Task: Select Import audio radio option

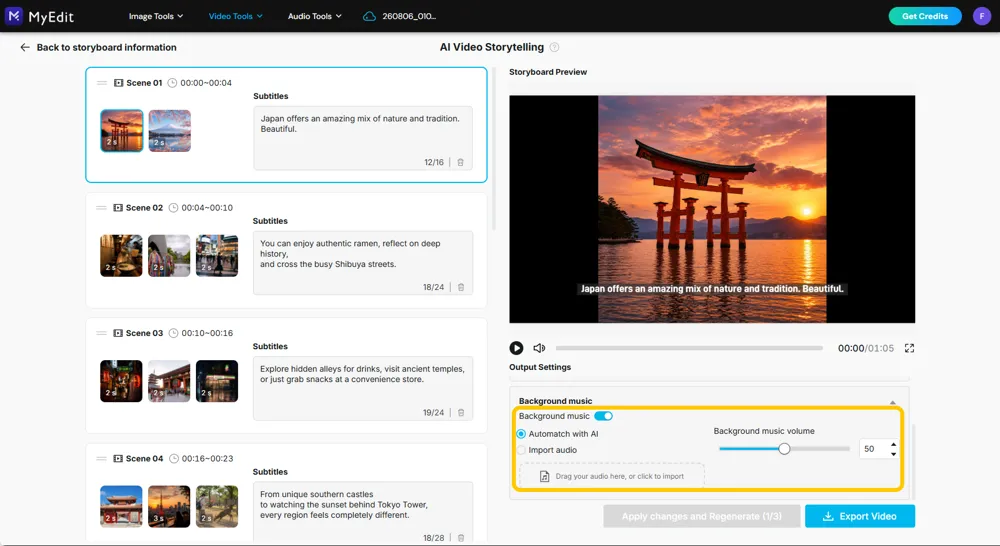Action: tap(521, 450)
